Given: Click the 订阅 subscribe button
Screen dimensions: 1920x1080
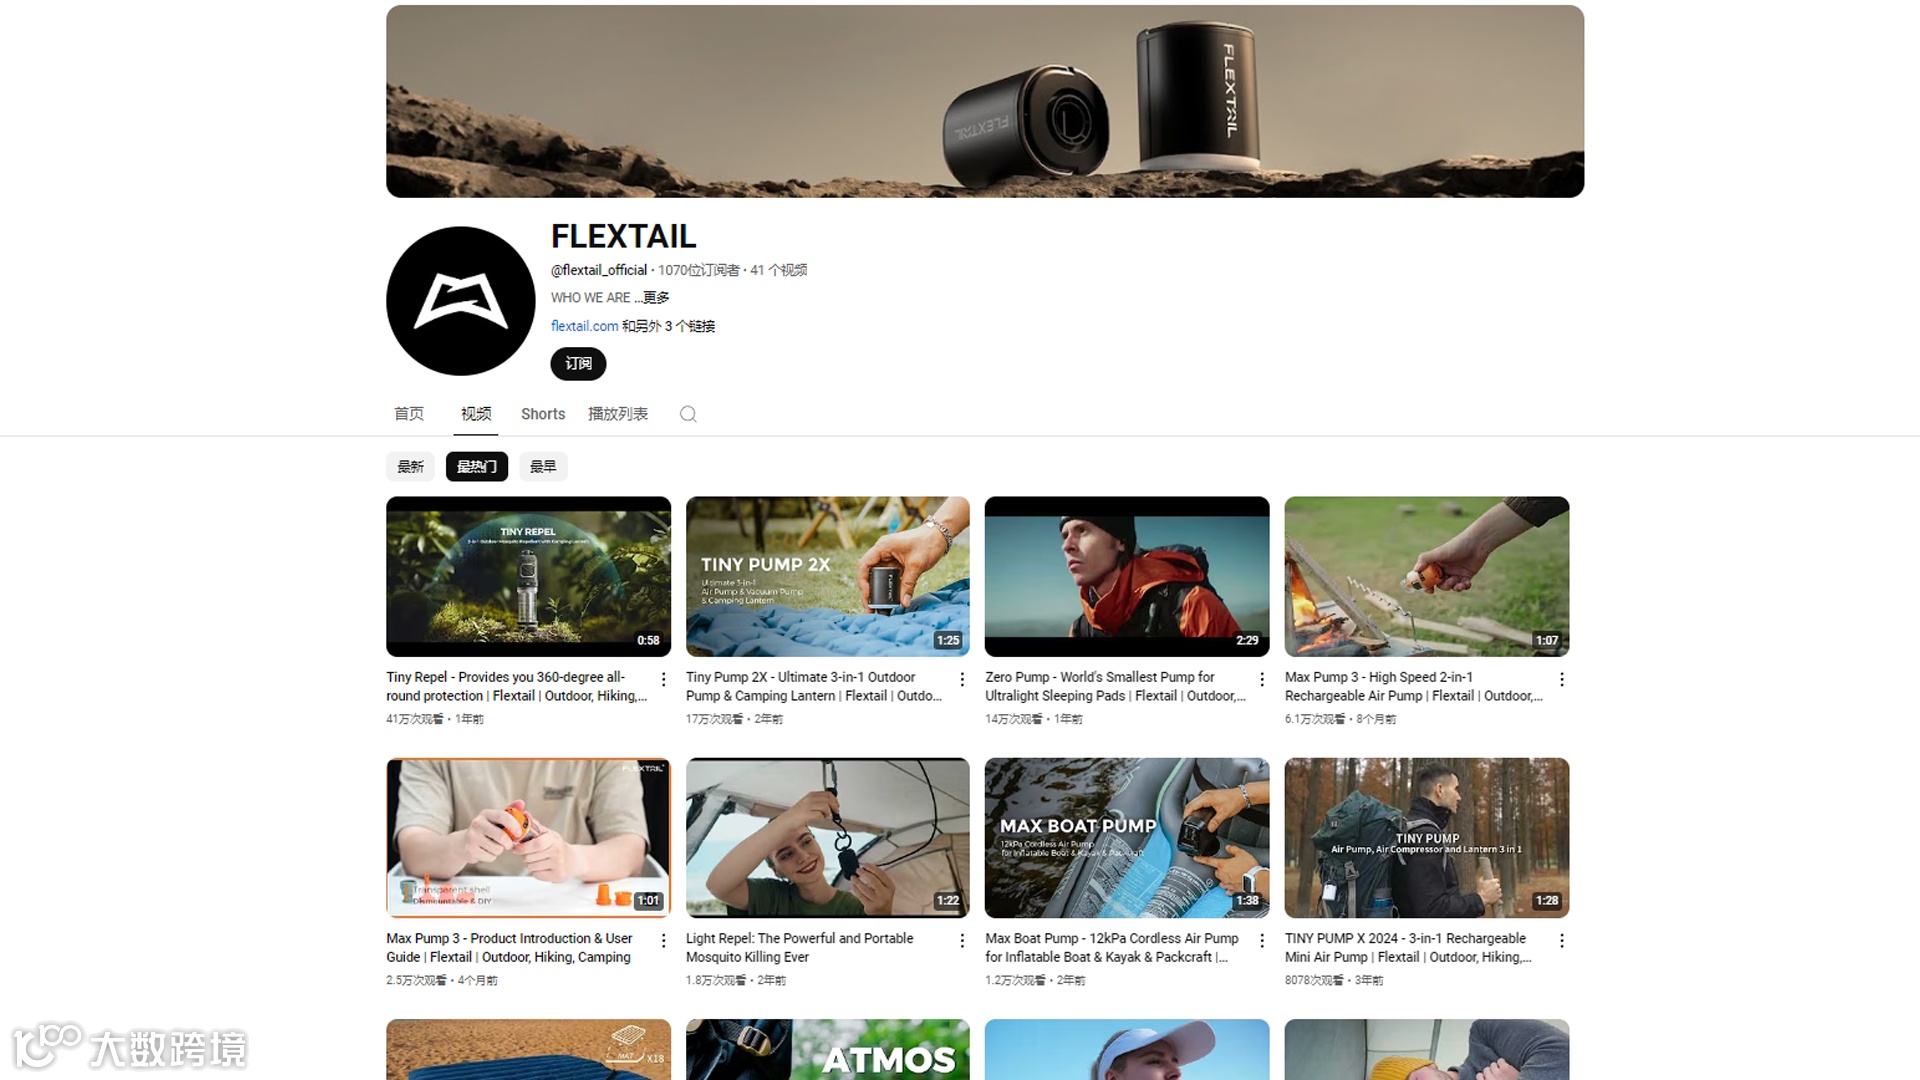Looking at the screenshot, I should pyautogui.click(x=578, y=364).
